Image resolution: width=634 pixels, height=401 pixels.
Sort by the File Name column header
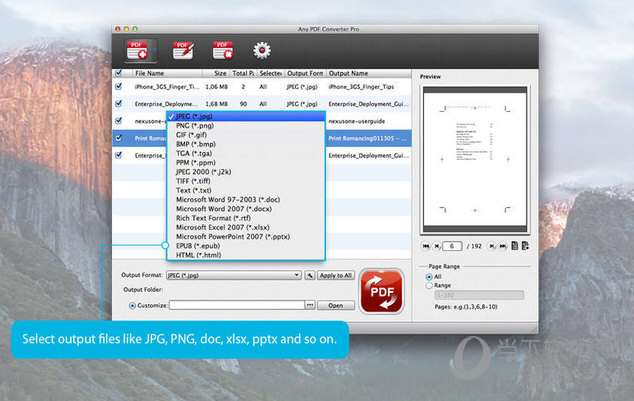(167, 73)
